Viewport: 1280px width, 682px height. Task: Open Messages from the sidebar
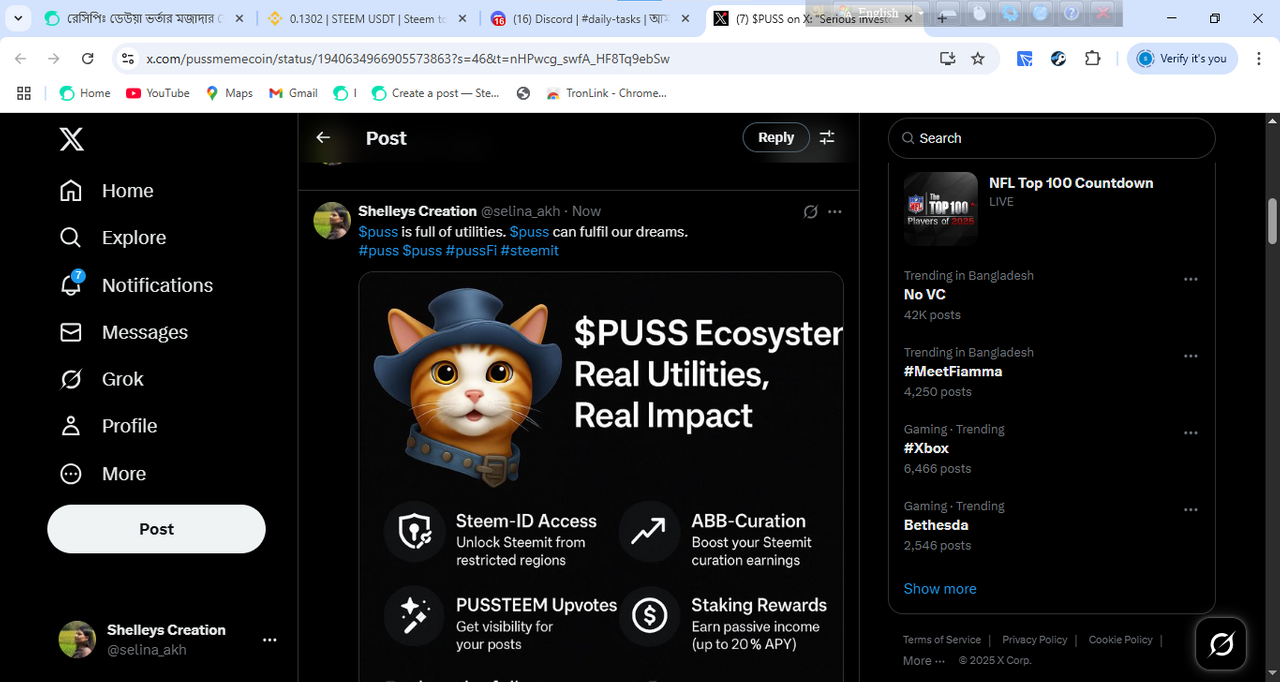point(124,332)
